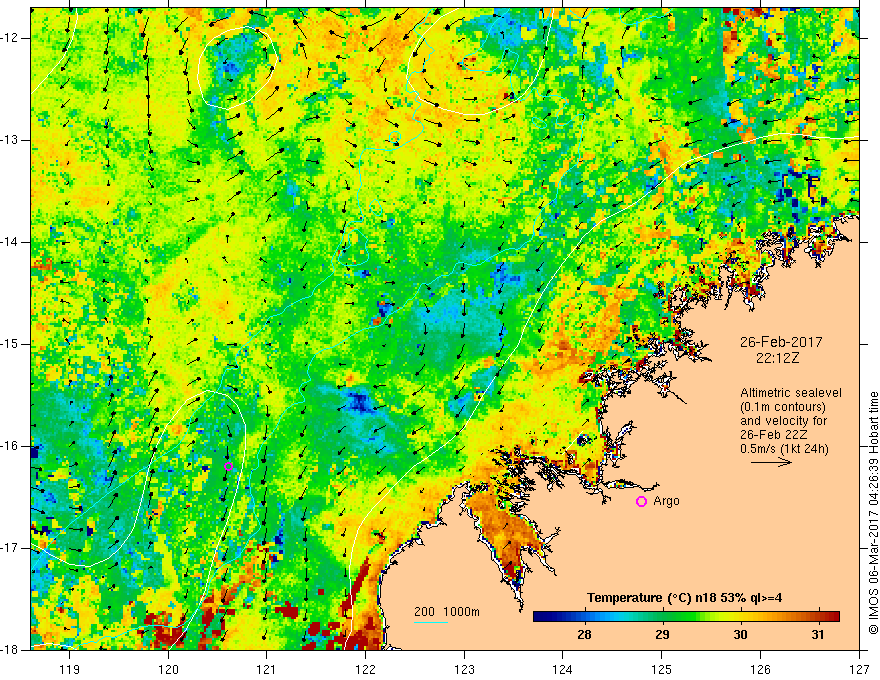Screen dimensions: 880x680
Task: Click the '26-Feb 22Z' legend line
Action: 771,435
